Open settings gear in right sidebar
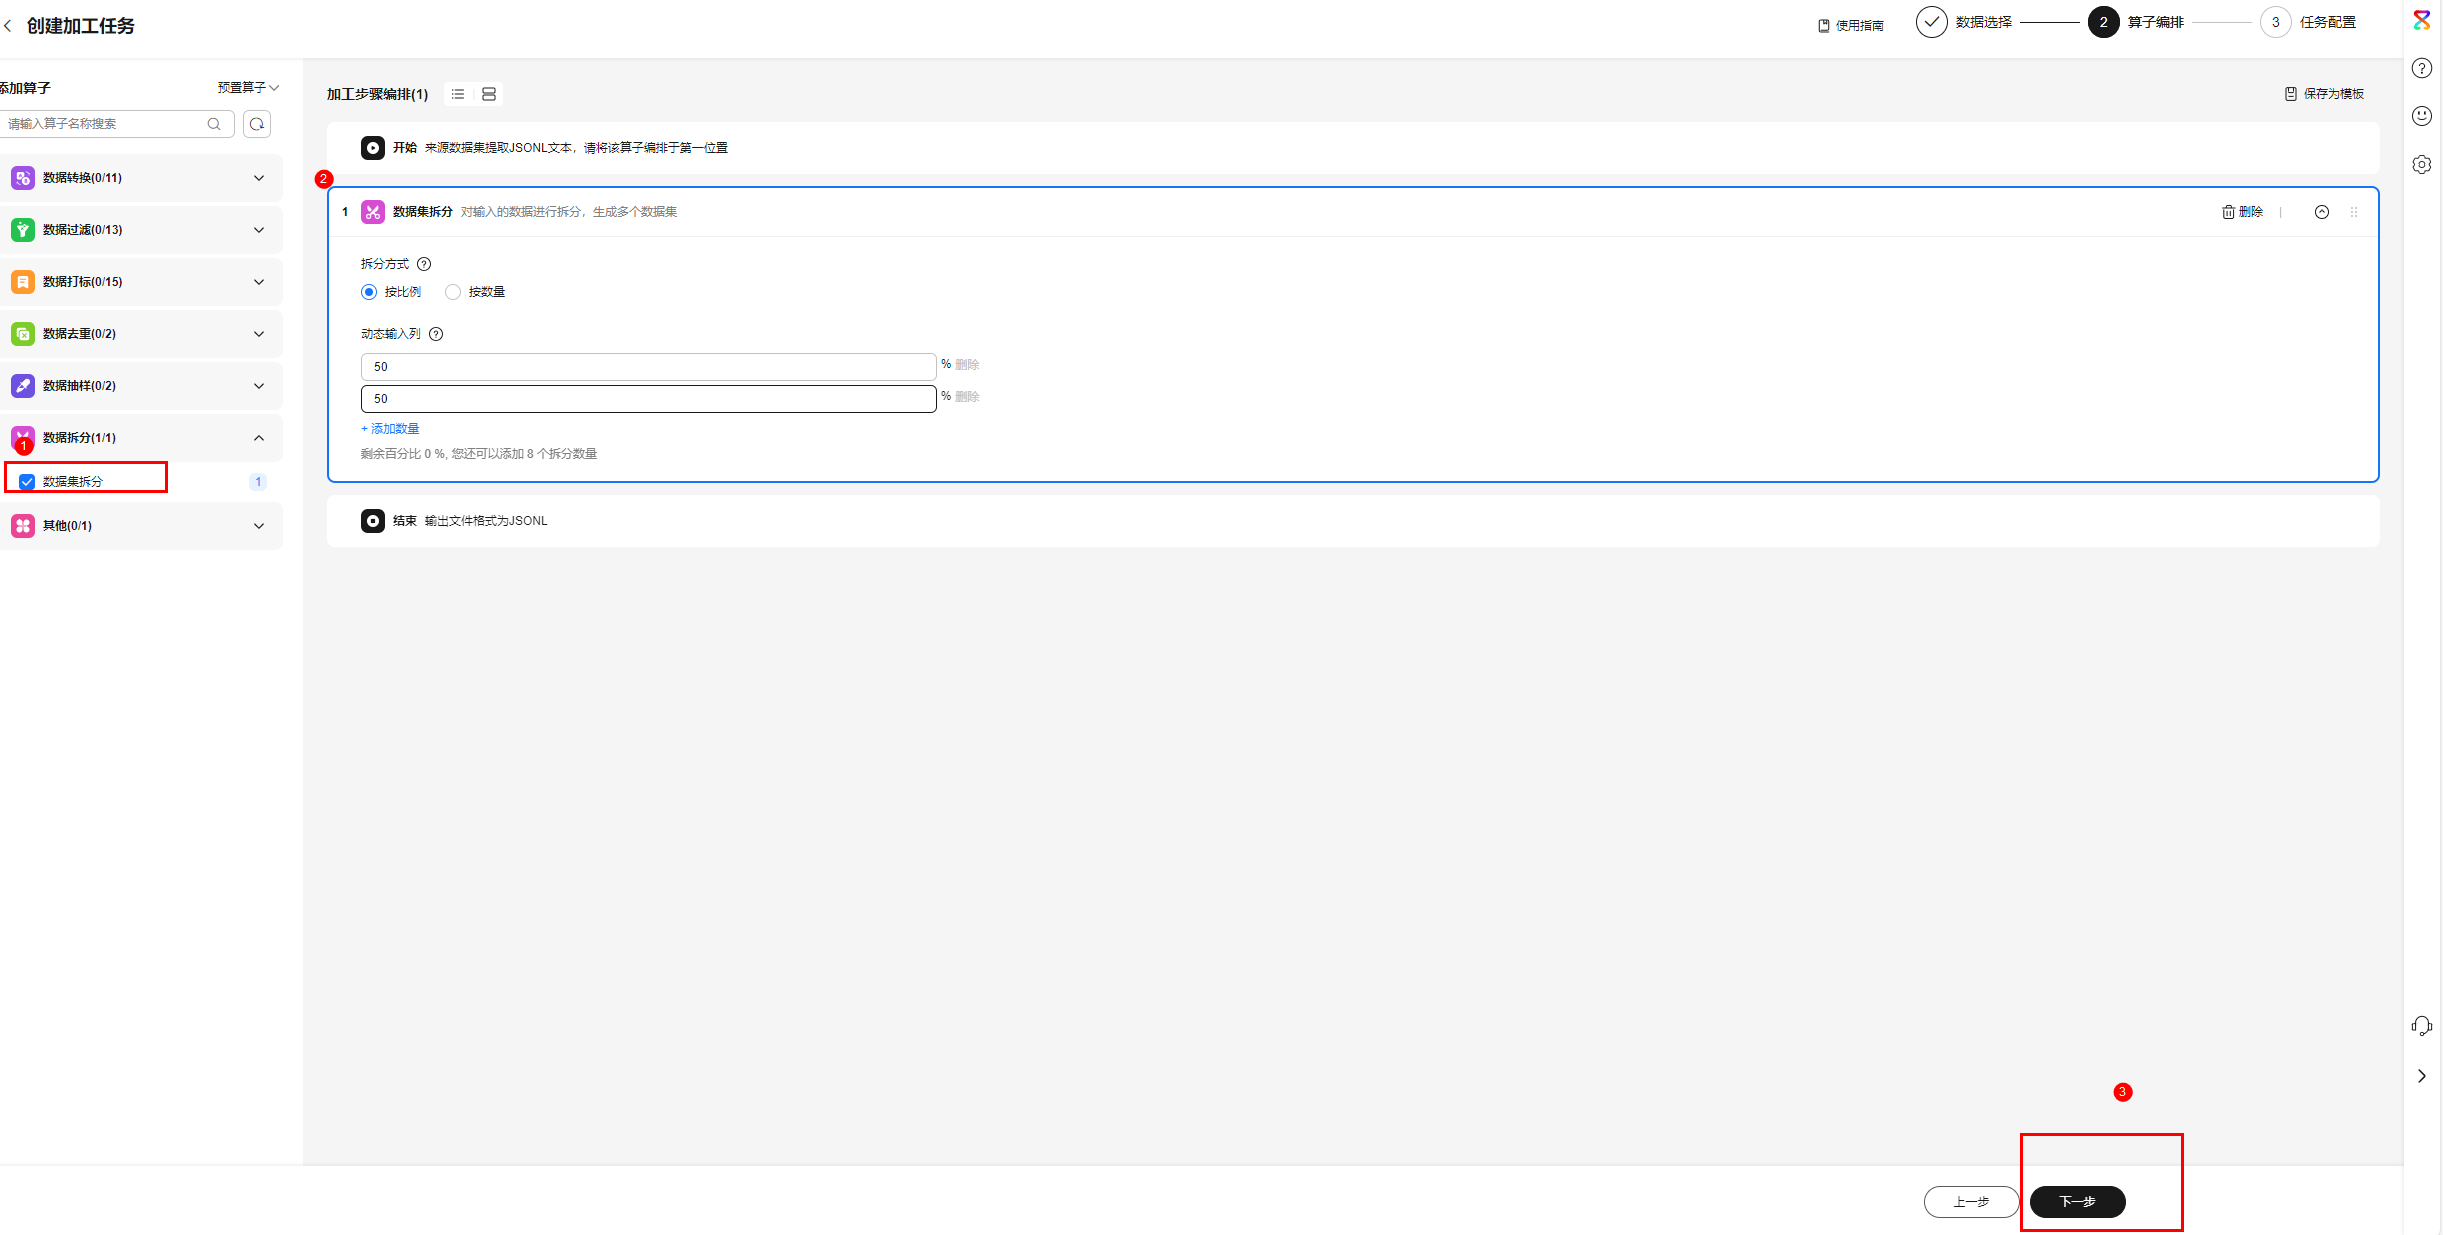2443x1235 pixels. 2421,164
